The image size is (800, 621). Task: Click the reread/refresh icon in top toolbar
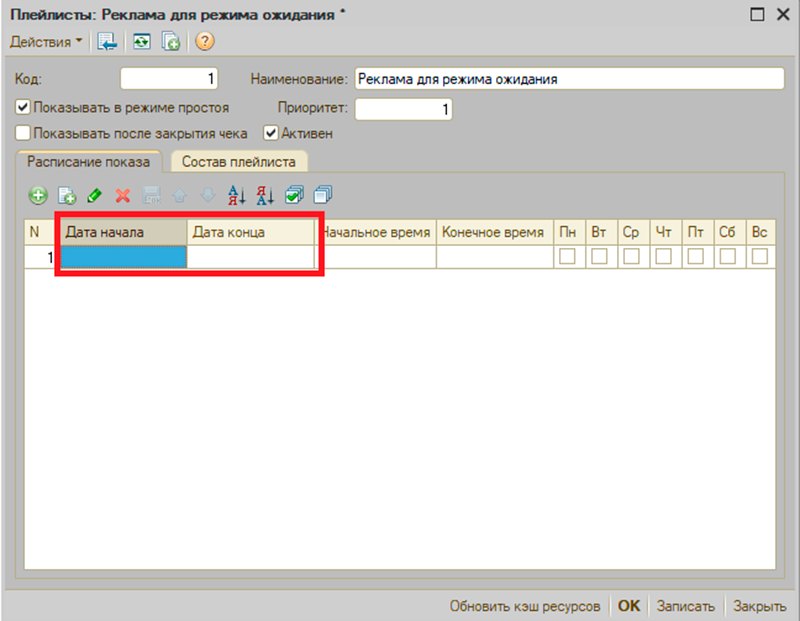click(x=141, y=41)
